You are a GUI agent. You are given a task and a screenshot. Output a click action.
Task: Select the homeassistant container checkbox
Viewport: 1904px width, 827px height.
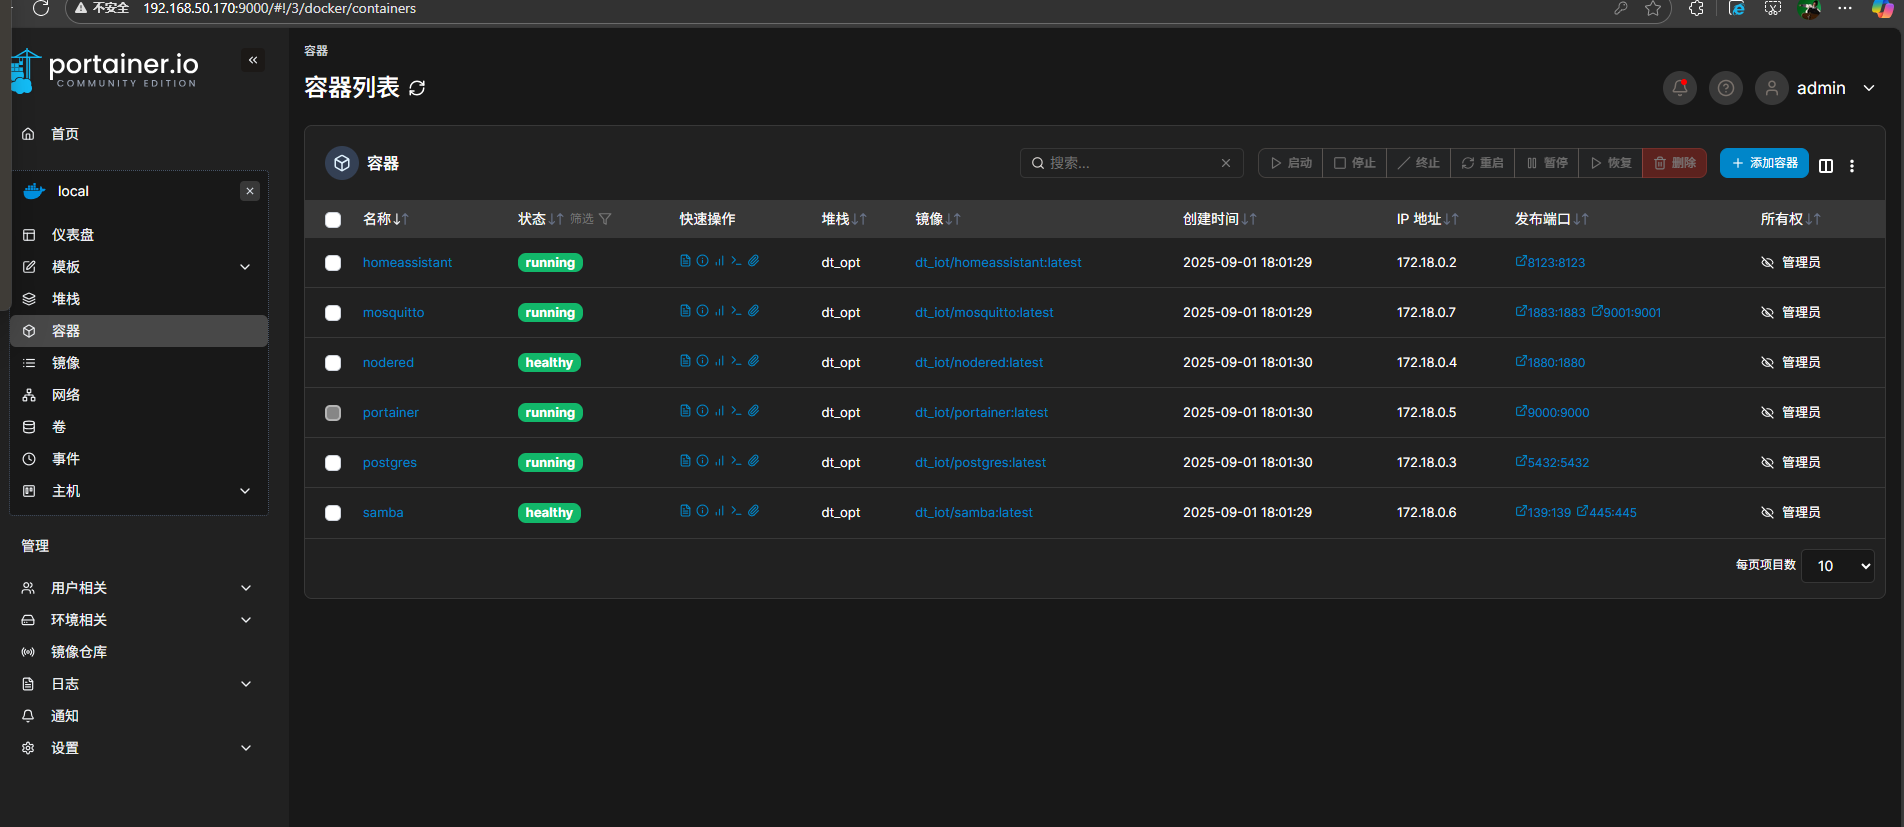coord(333,263)
